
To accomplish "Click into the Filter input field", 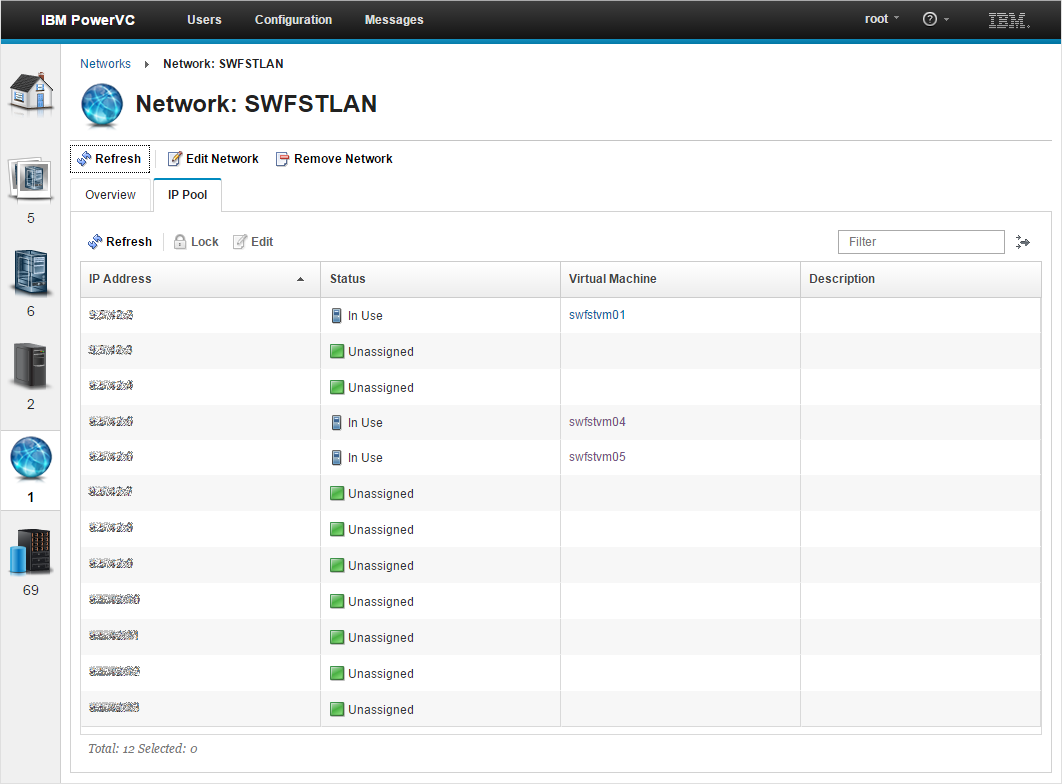I will [921, 242].
